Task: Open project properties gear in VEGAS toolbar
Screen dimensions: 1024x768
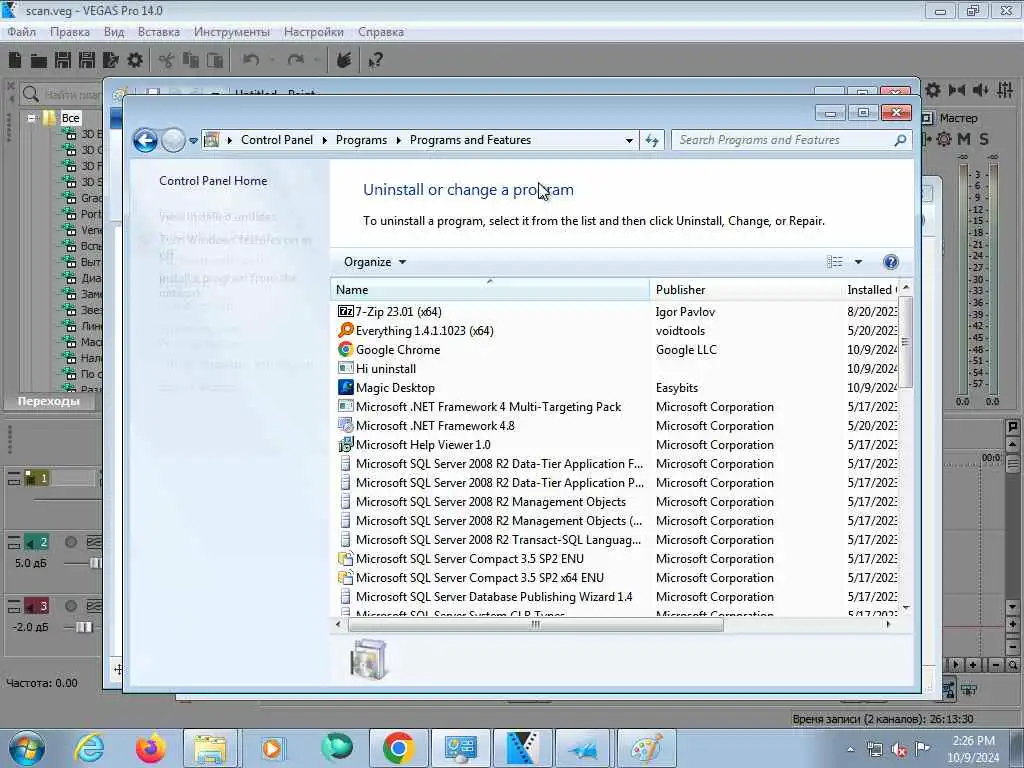Action: click(x=135, y=60)
